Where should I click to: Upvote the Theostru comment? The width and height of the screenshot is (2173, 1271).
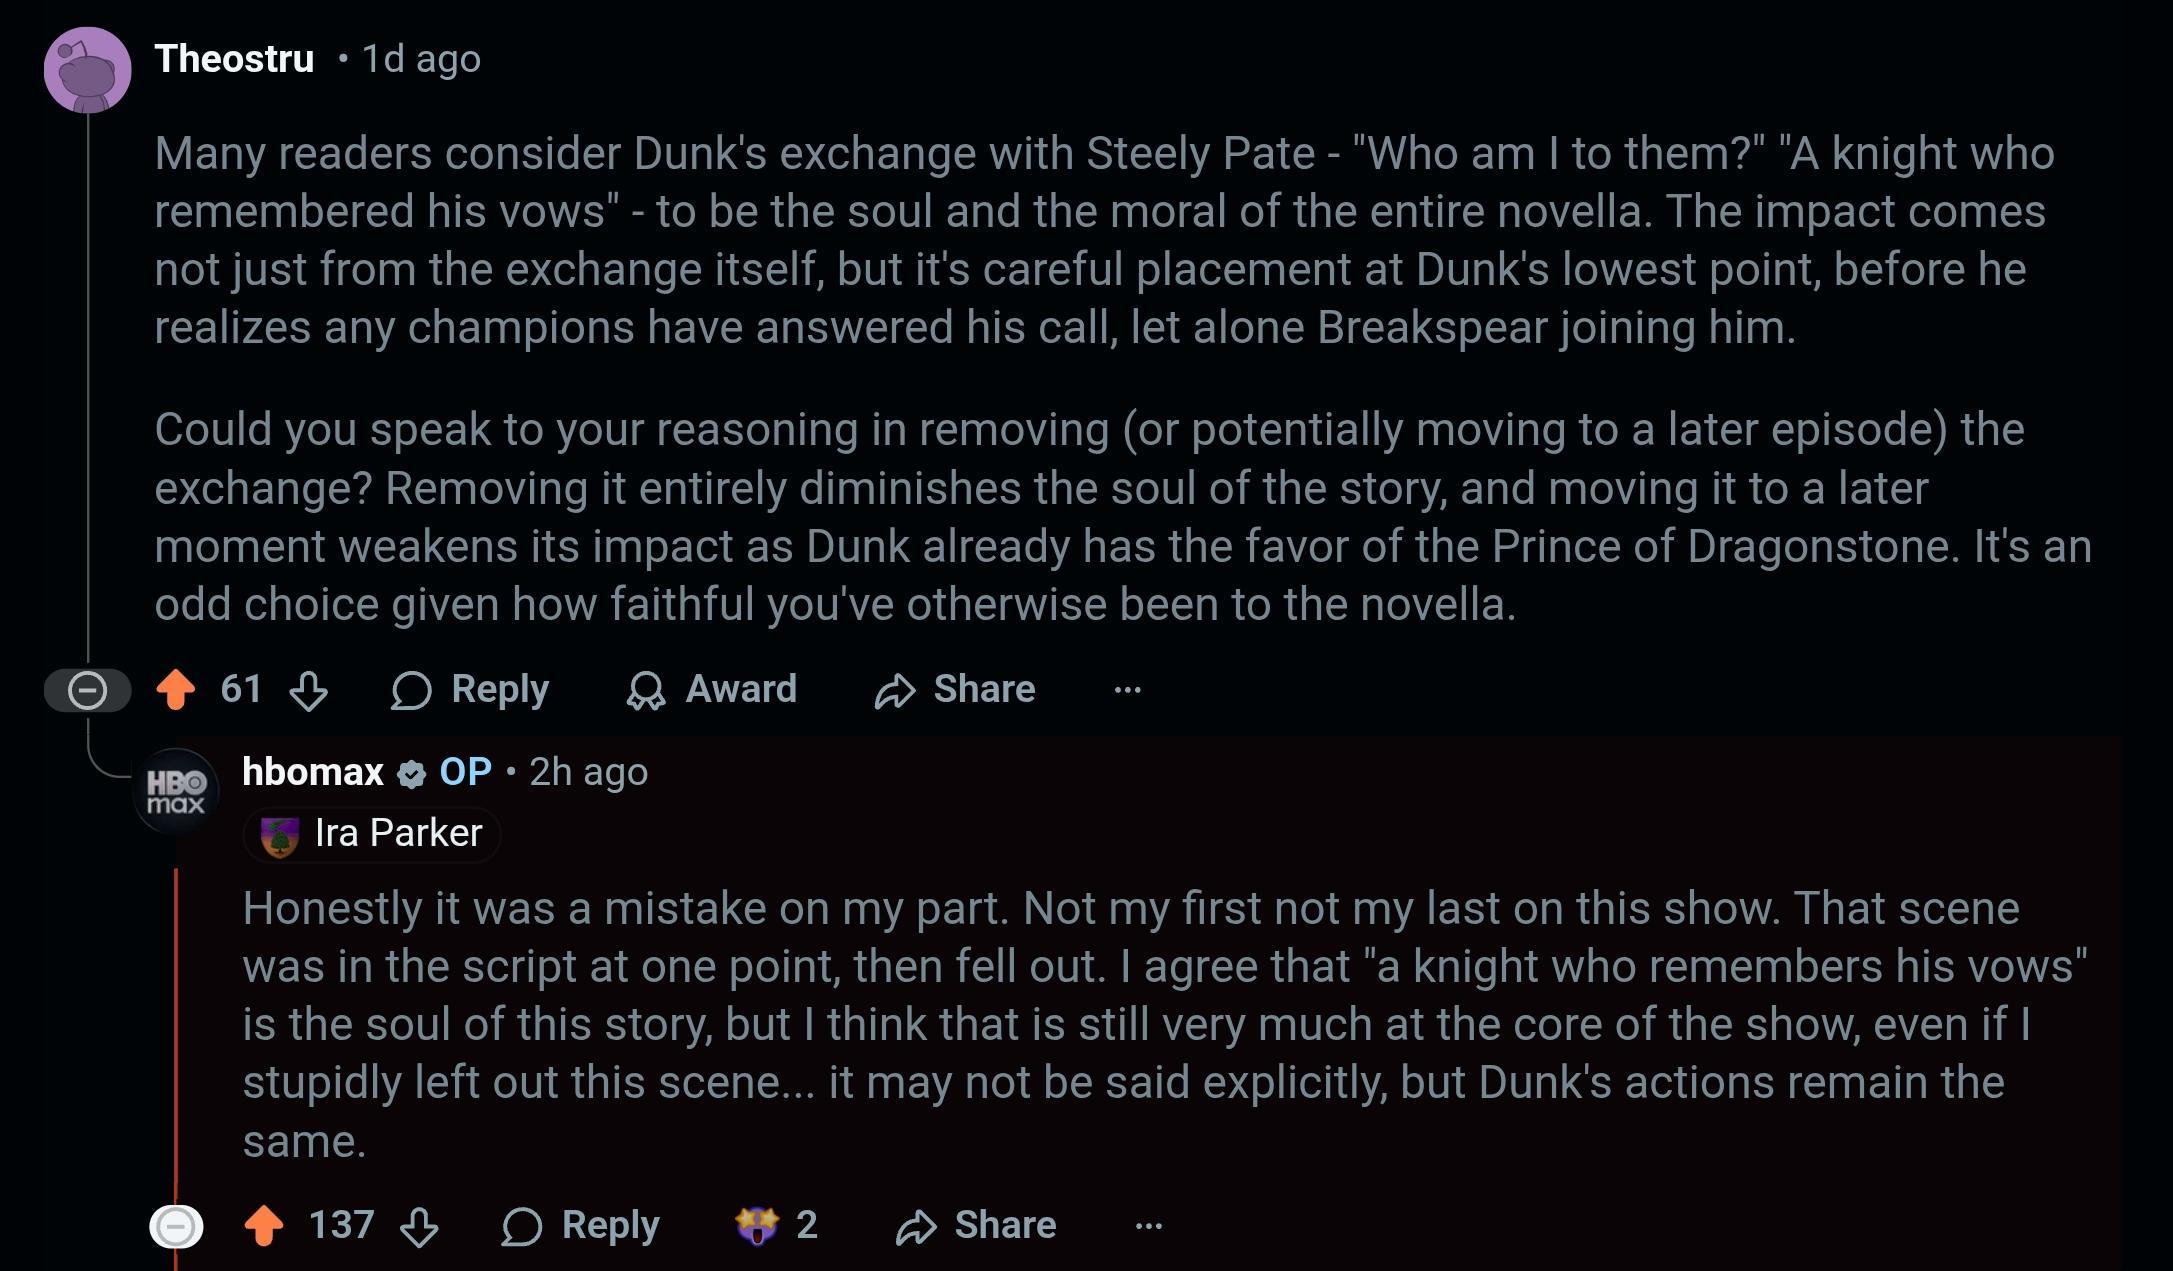(176, 690)
